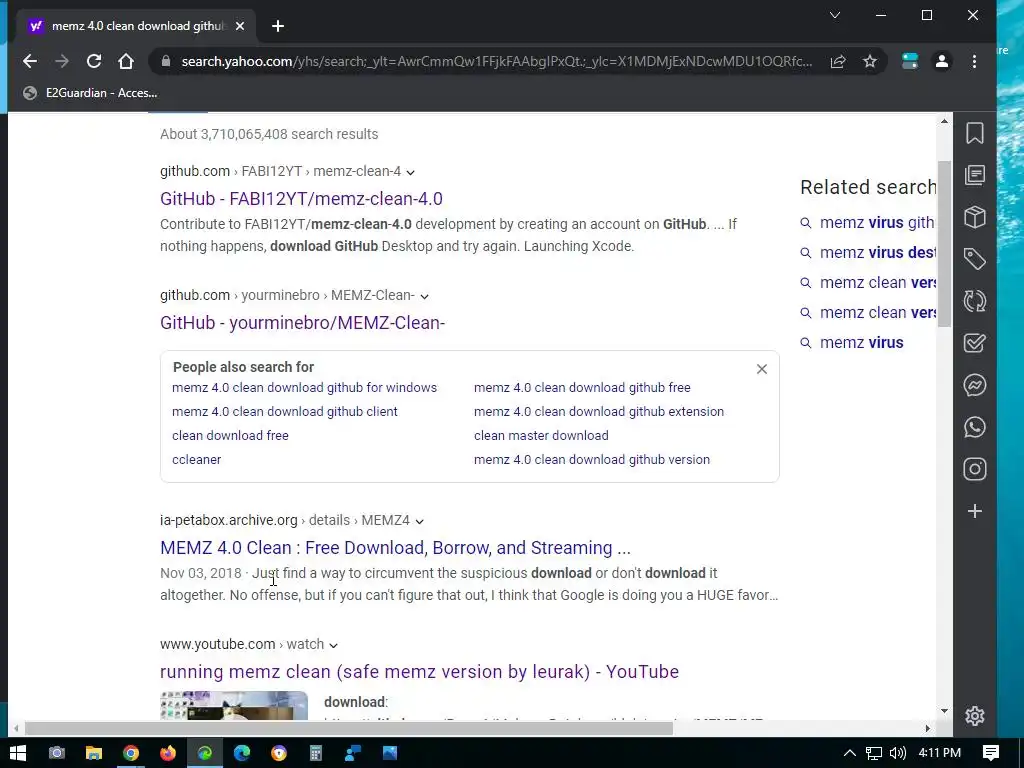The image size is (1024, 768).
Task: Open File Explorer from the taskbar
Action: pyautogui.click(x=93, y=753)
